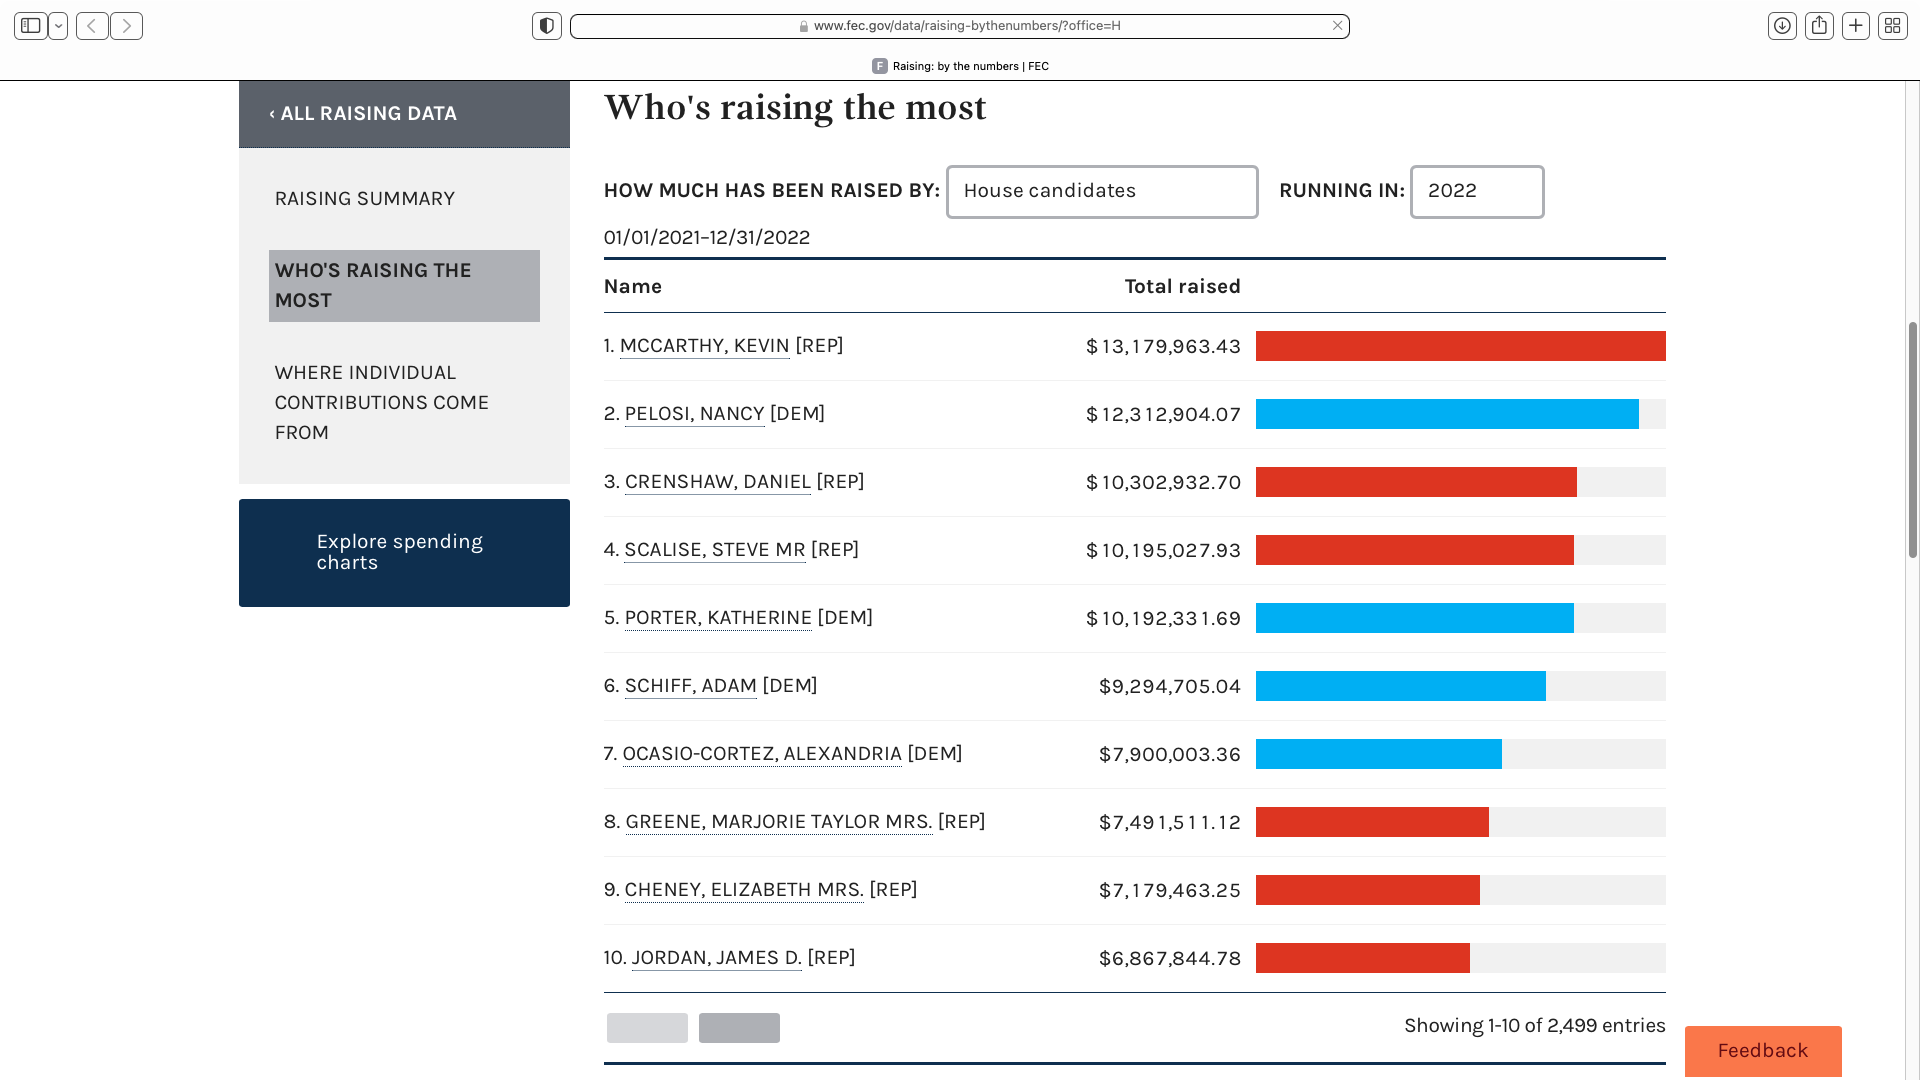The width and height of the screenshot is (1920, 1080).
Task: Click the orange Feedback button
Action: click(1762, 1051)
